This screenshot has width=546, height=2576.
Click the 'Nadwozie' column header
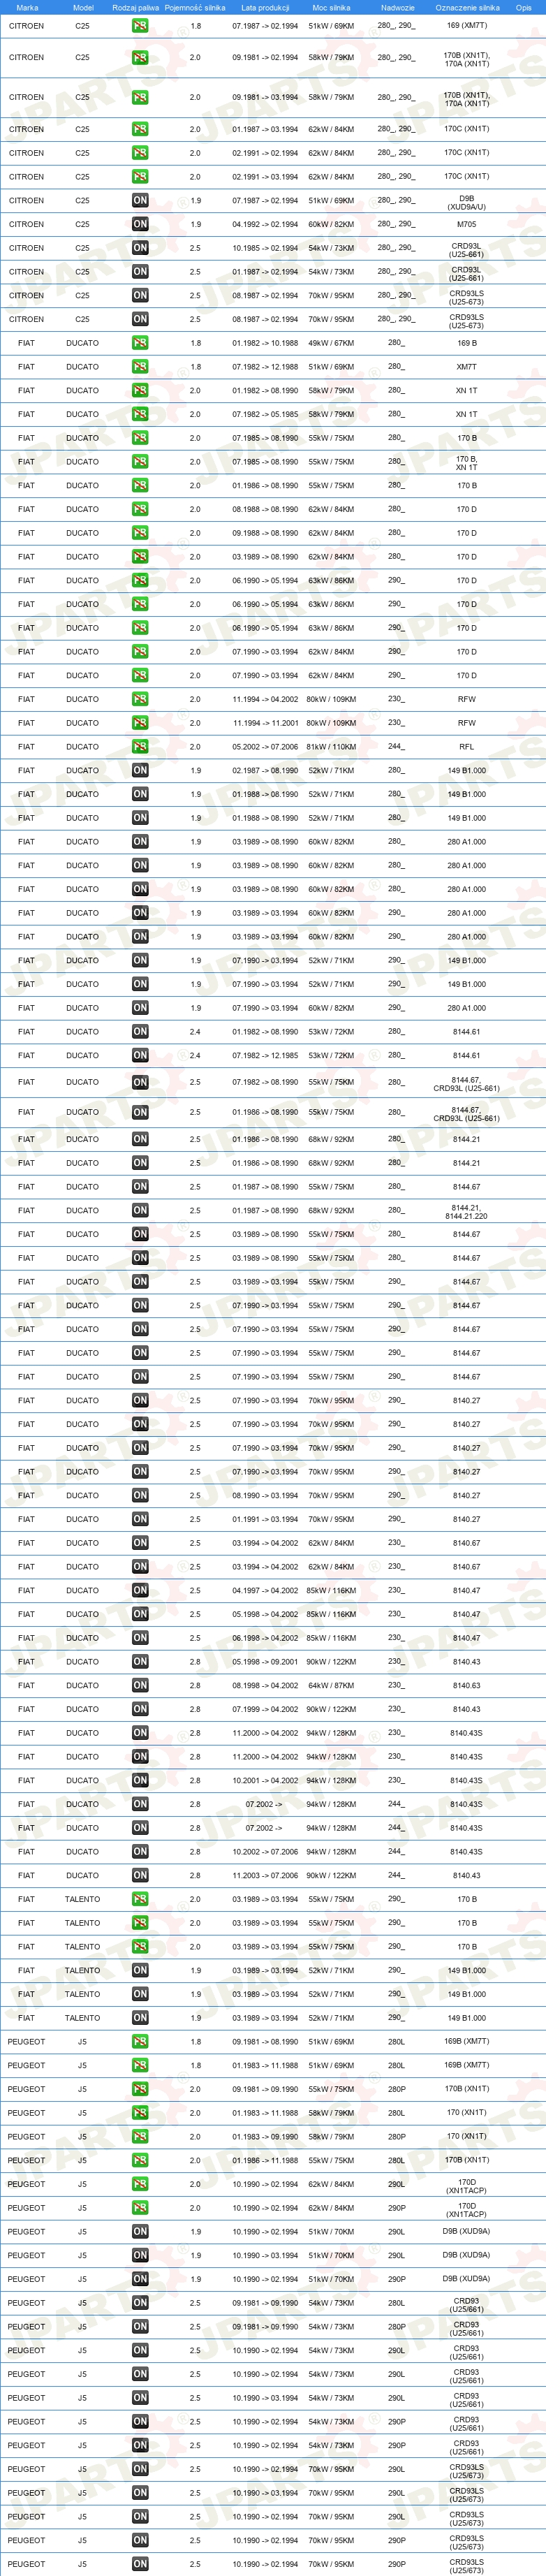397,7
